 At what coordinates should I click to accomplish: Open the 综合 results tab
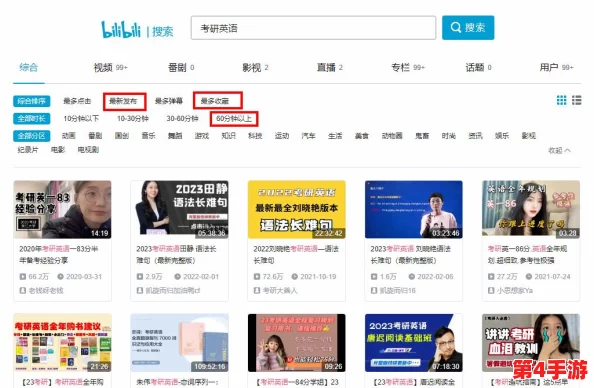click(29, 67)
